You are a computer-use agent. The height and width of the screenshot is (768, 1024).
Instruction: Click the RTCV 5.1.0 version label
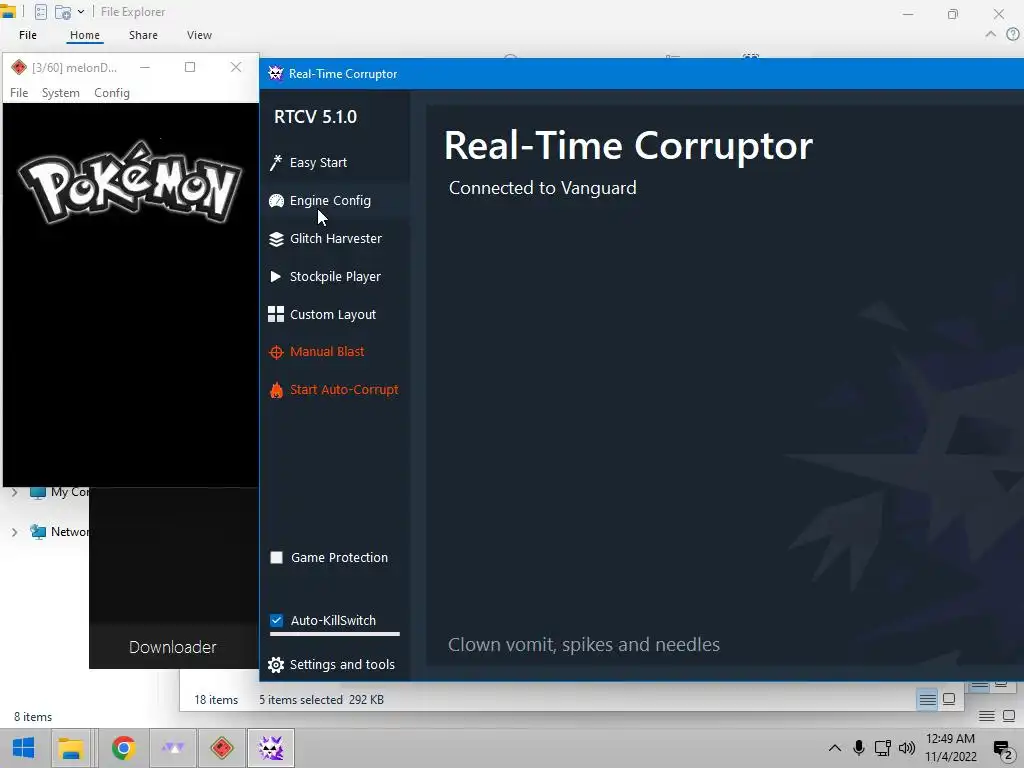point(315,117)
